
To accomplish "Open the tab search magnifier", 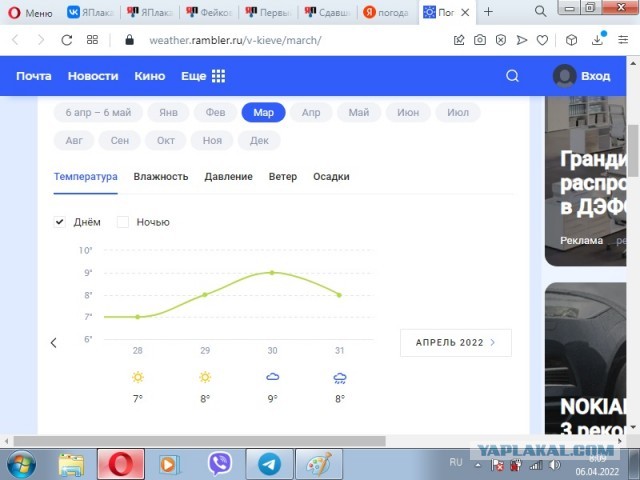I will pyautogui.click(x=540, y=11).
